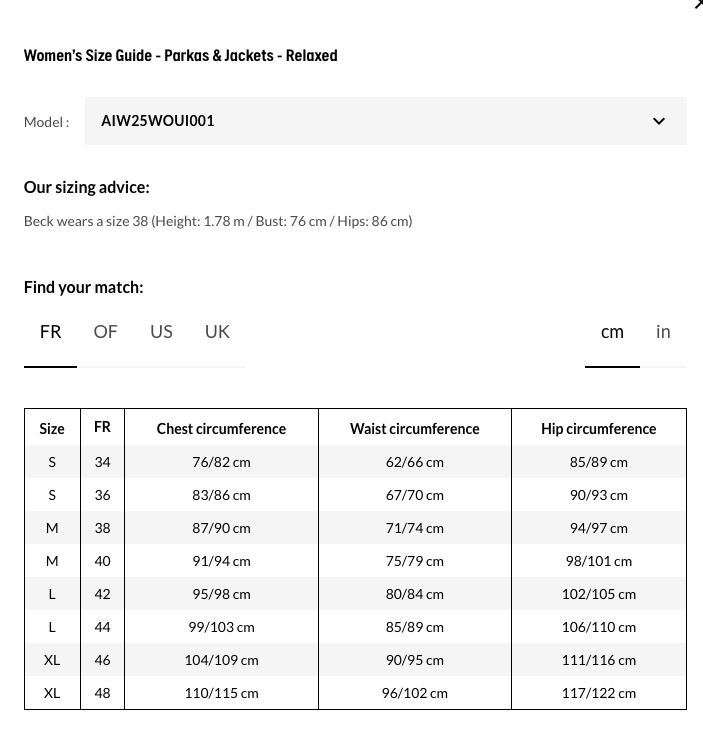703x741 pixels.
Task: Close the size guide panel
Action: (x=698, y=5)
